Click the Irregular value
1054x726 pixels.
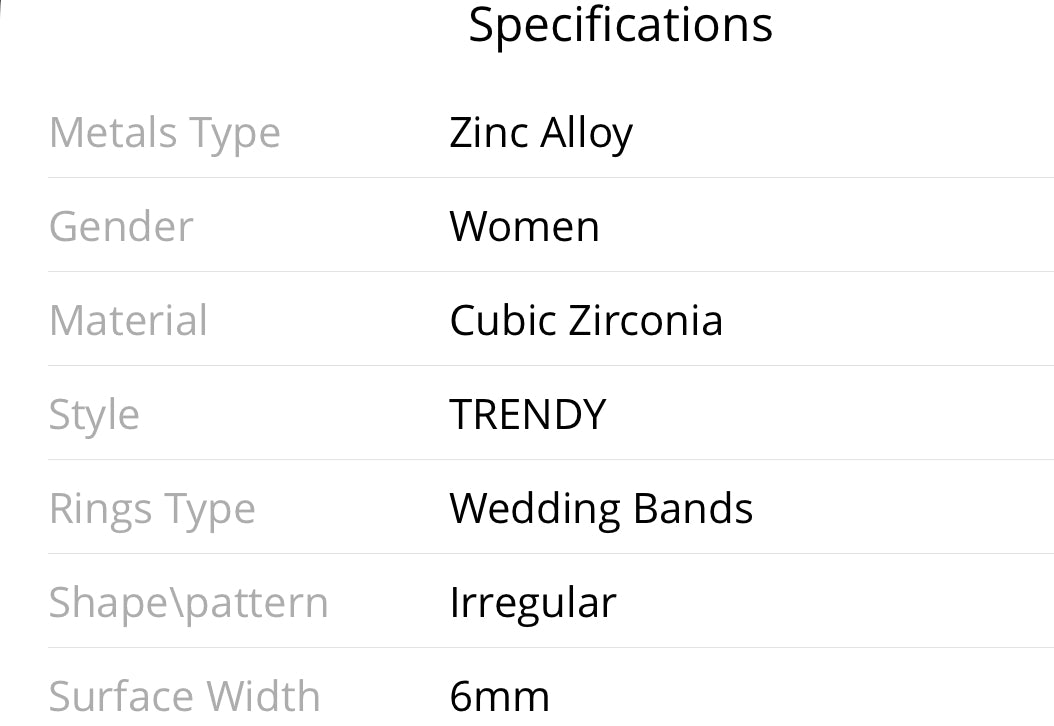(x=532, y=604)
